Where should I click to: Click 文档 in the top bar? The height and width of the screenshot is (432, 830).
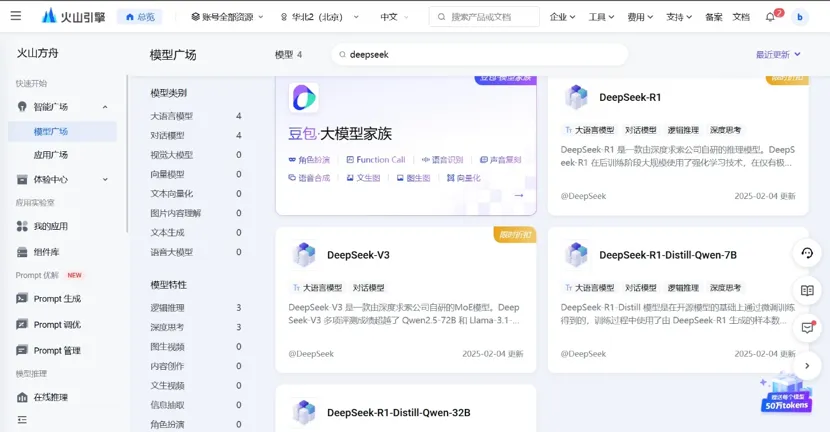(741, 17)
